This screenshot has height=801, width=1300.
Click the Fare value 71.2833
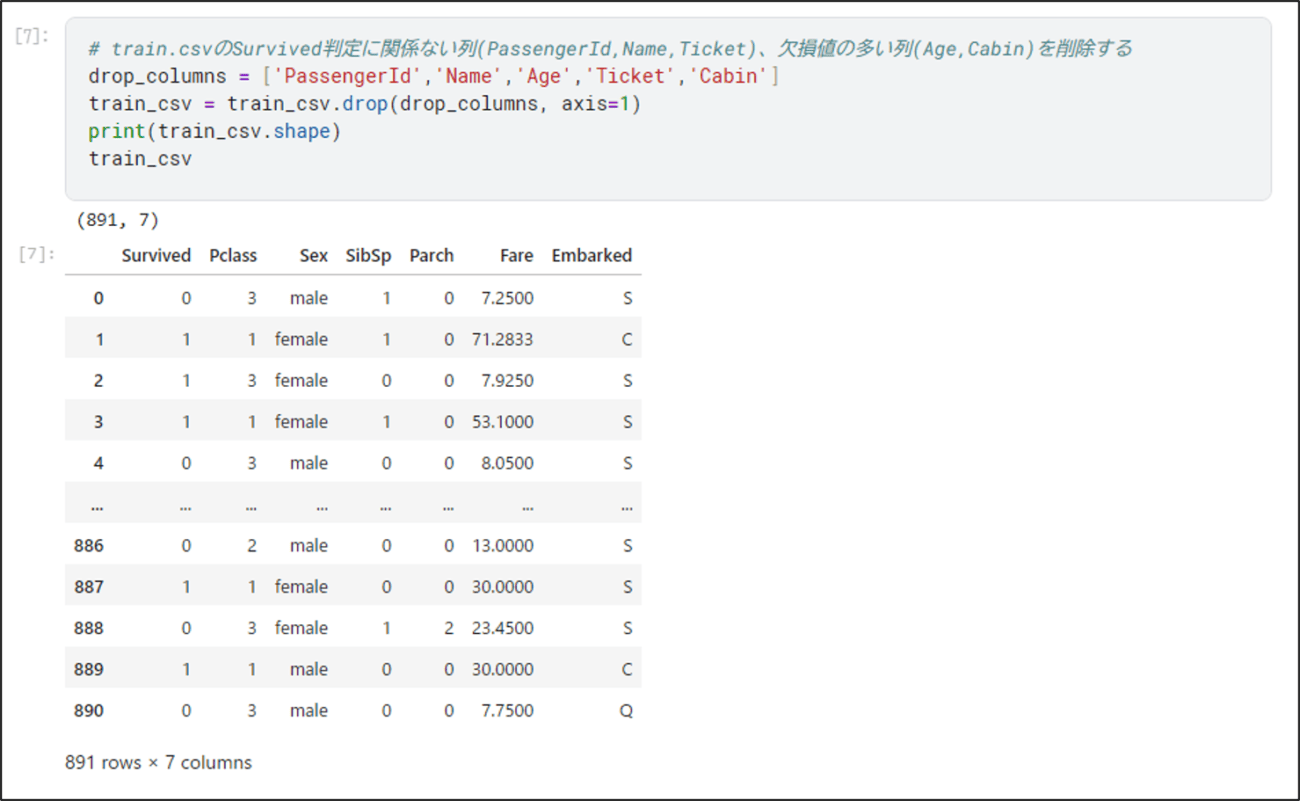coord(503,339)
